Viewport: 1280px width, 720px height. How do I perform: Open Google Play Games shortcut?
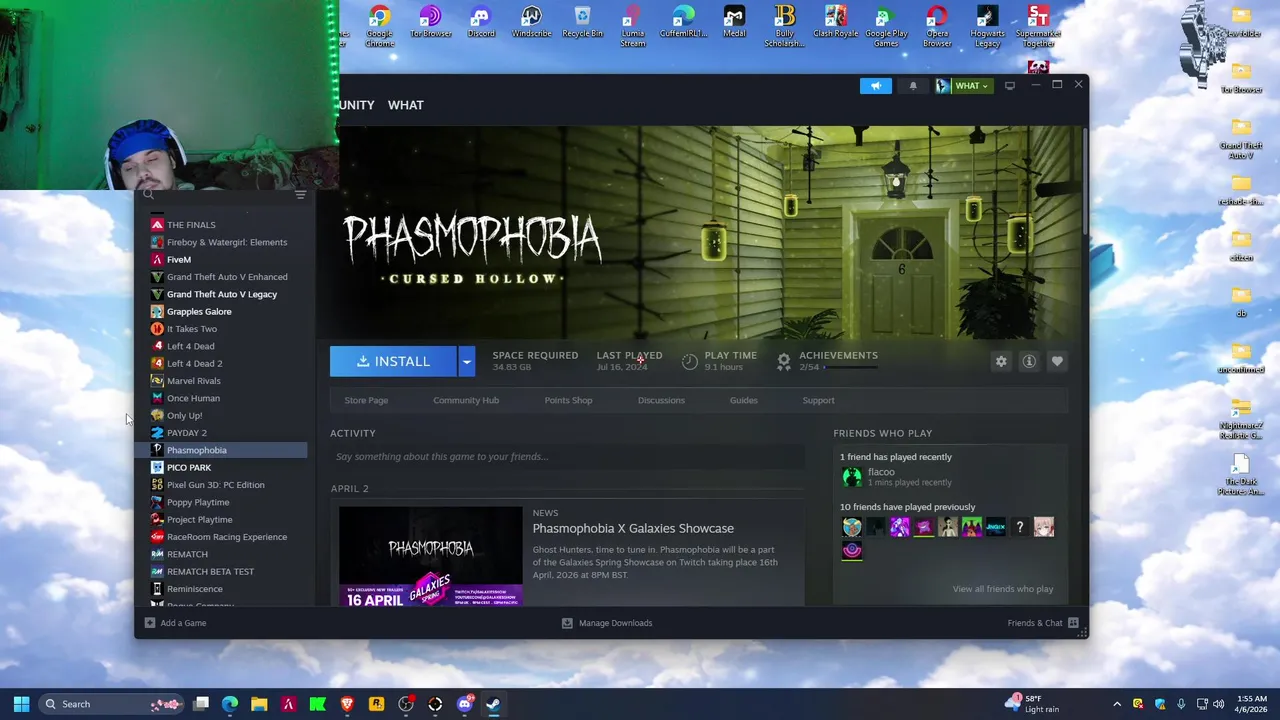click(886, 26)
